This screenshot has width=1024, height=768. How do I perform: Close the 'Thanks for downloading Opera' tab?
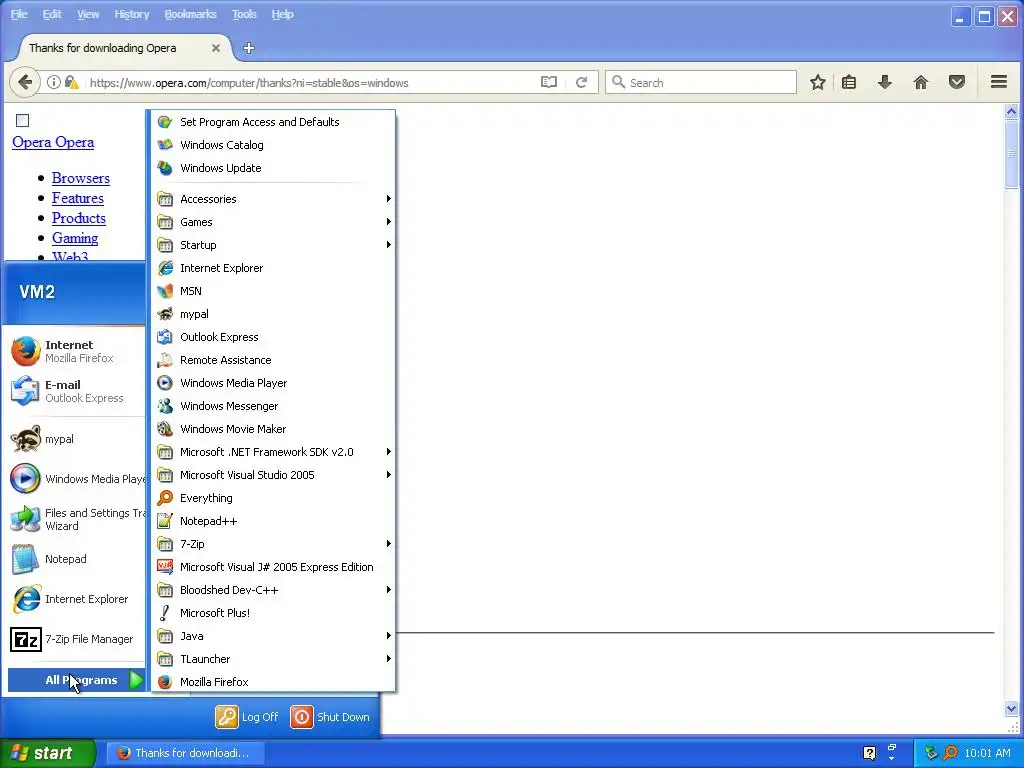click(216, 48)
